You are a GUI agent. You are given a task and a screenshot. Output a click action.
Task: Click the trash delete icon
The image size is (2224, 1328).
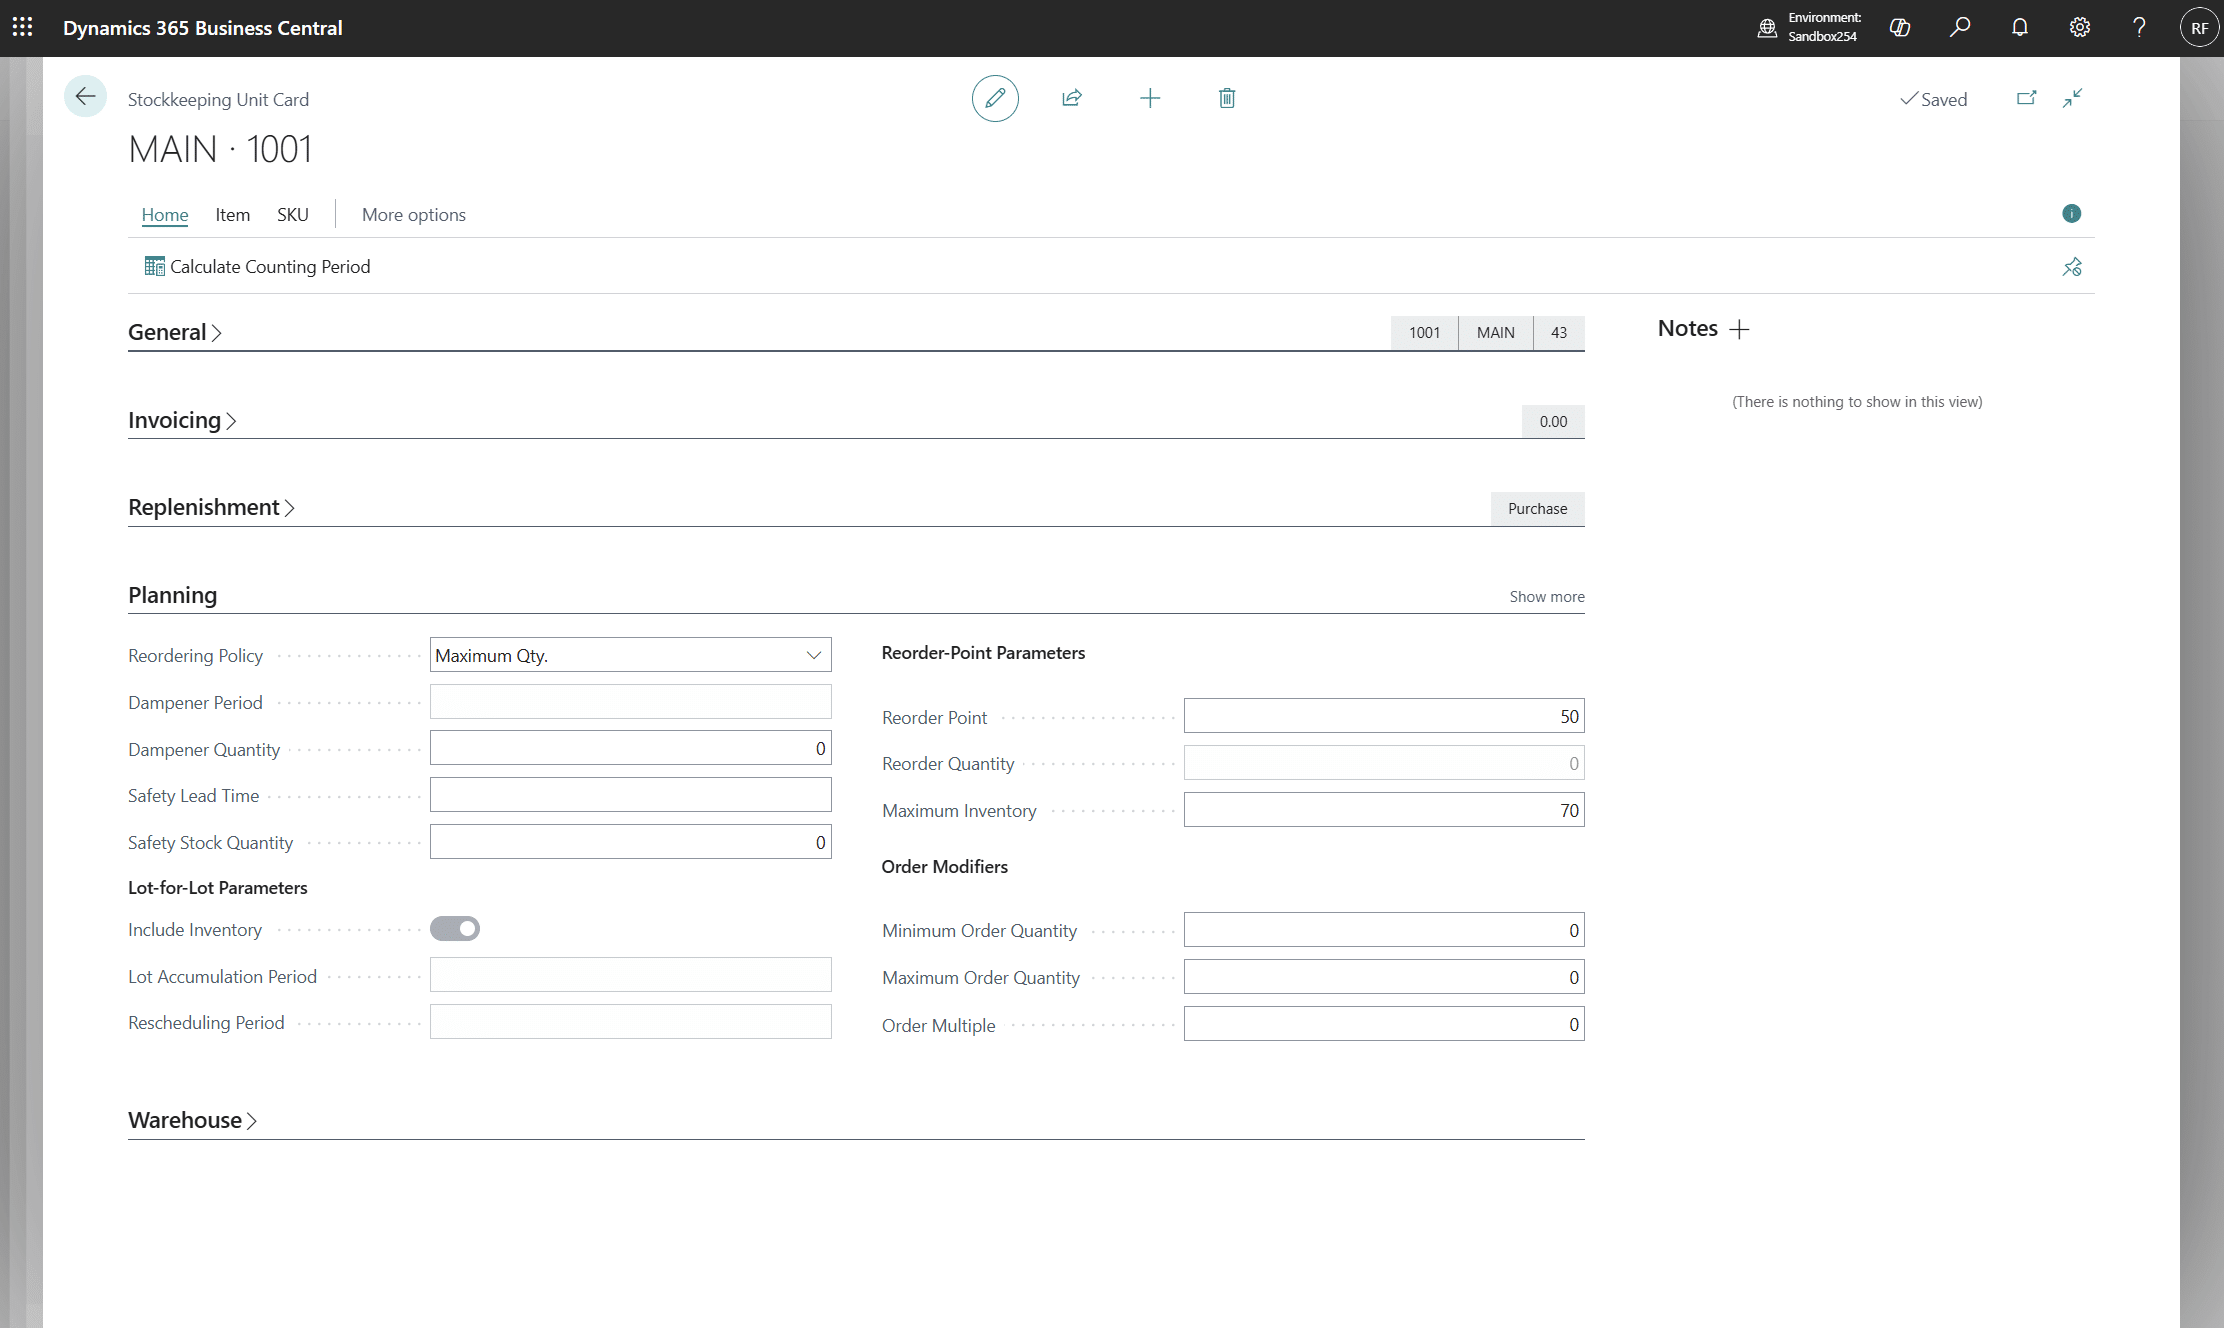(x=1227, y=98)
